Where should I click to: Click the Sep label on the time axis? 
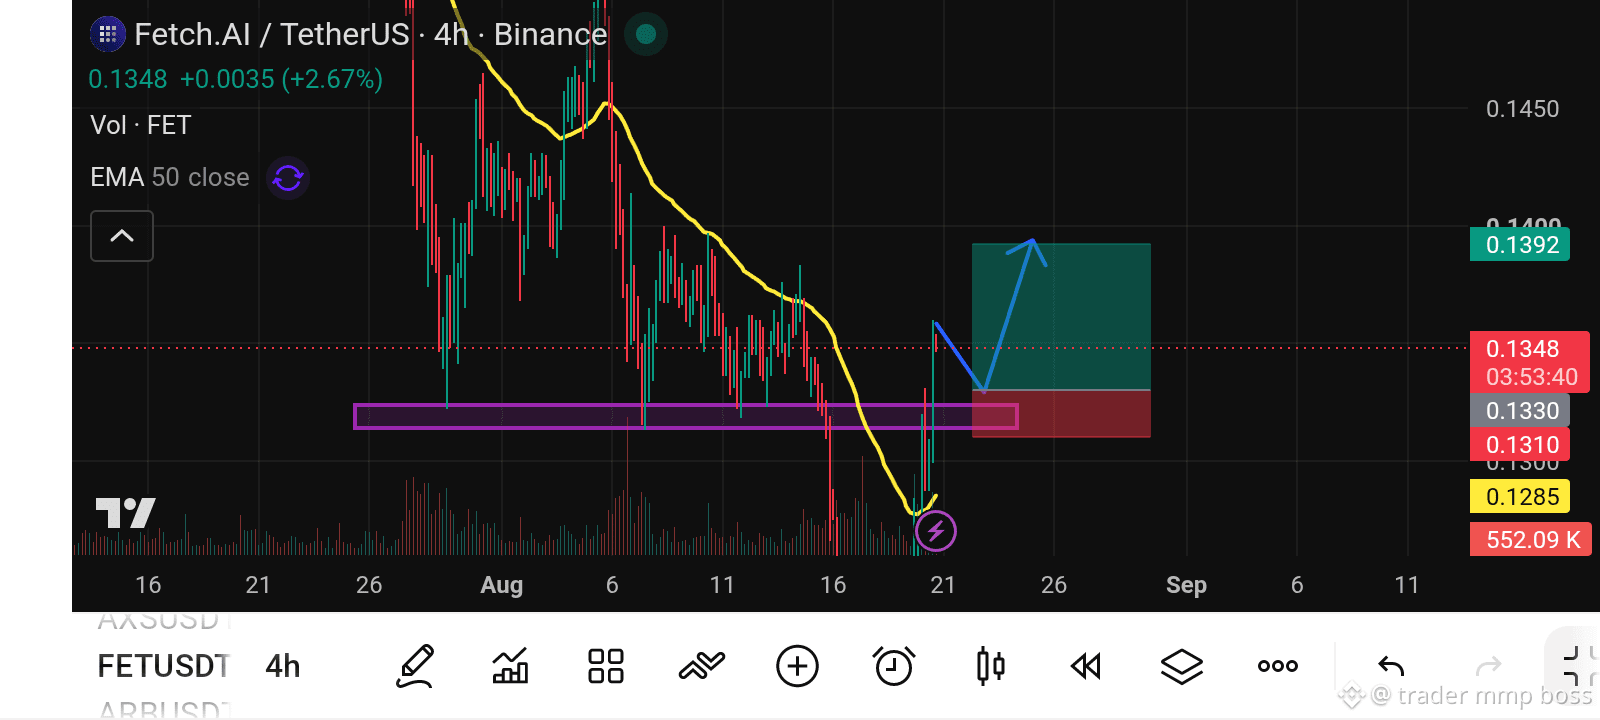coord(1186,585)
